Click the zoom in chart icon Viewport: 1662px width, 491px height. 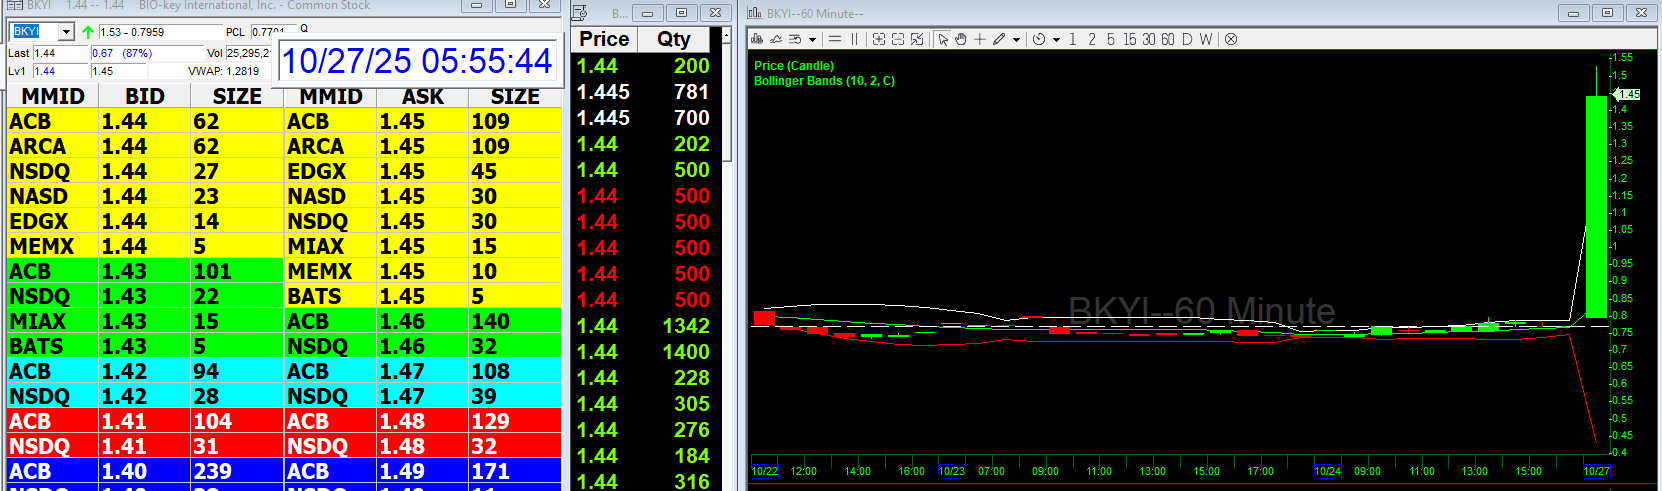point(879,39)
